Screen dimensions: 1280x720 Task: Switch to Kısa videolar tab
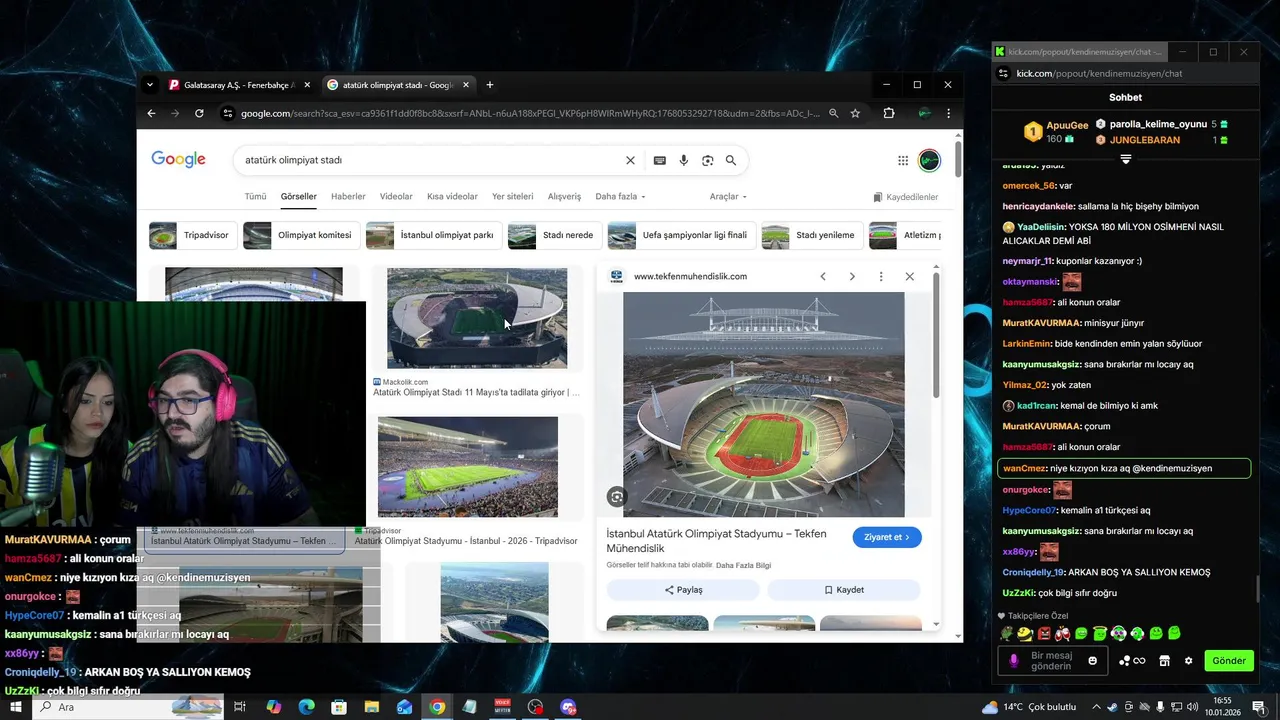pos(452,197)
